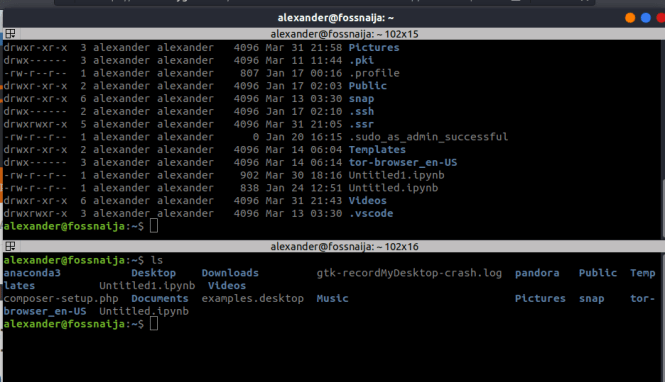Screen dimensions: 665x382
Task: Click the Templates directory name
Action: click(x=377, y=150)
